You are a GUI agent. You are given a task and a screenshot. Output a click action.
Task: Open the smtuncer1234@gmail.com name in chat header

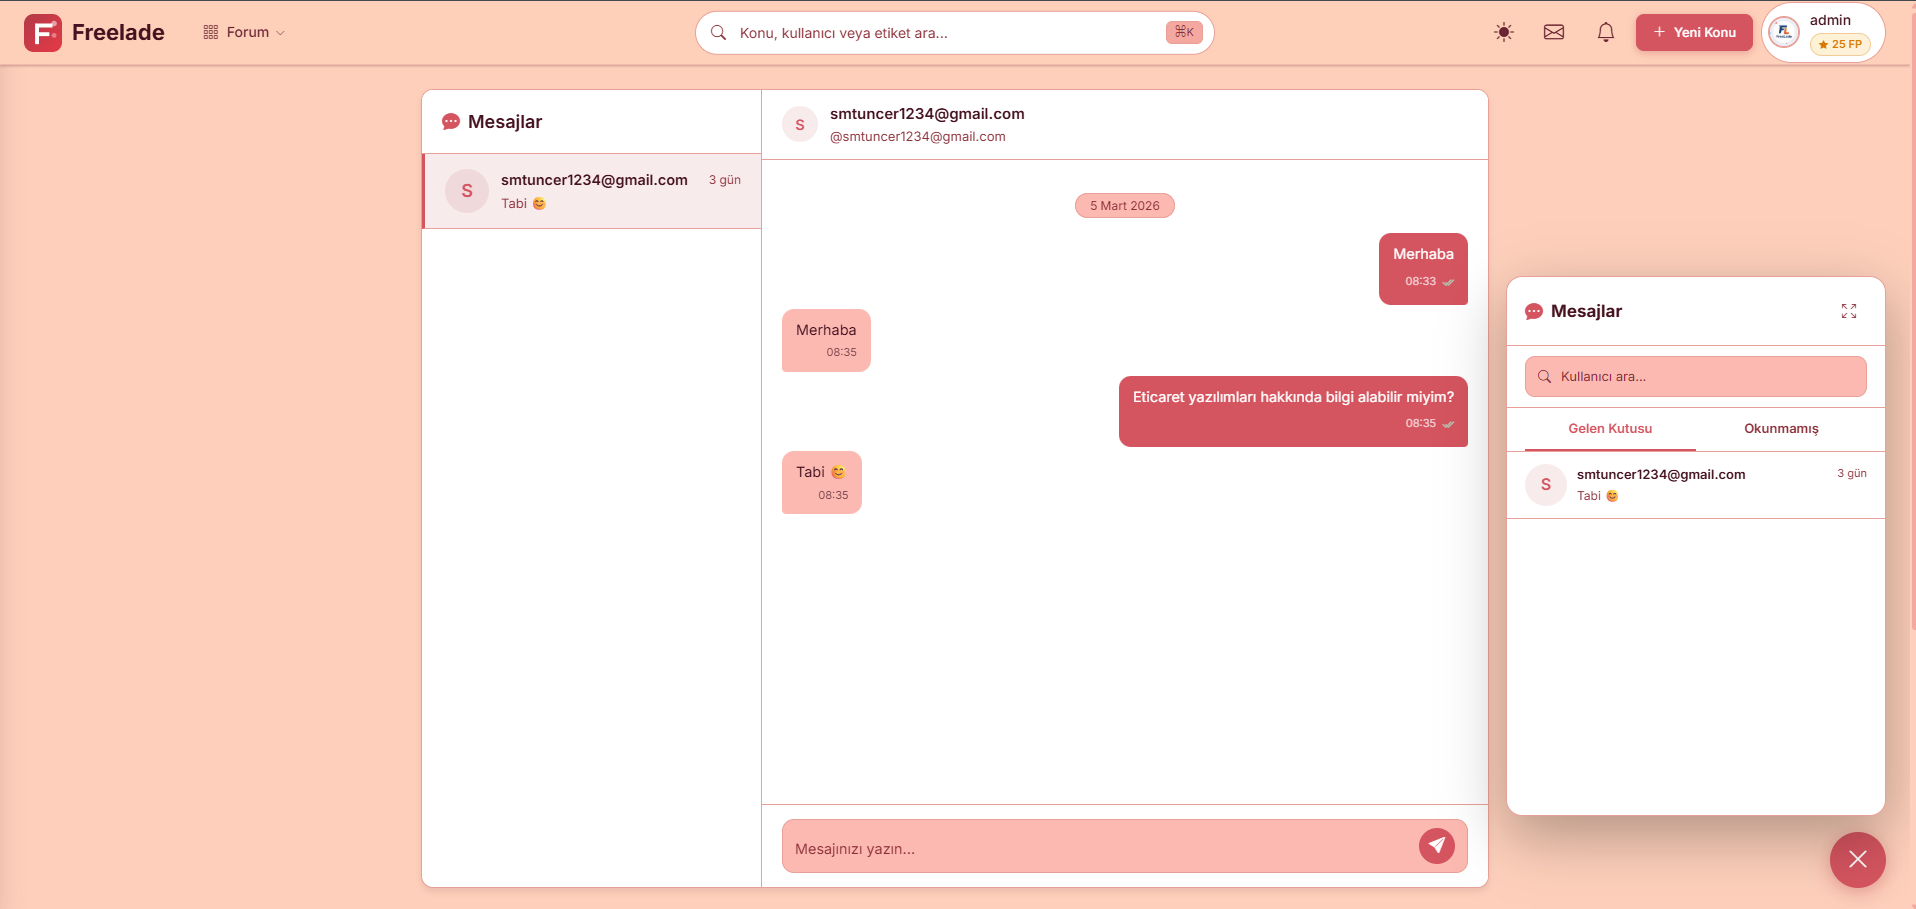(x=927, y=114)
